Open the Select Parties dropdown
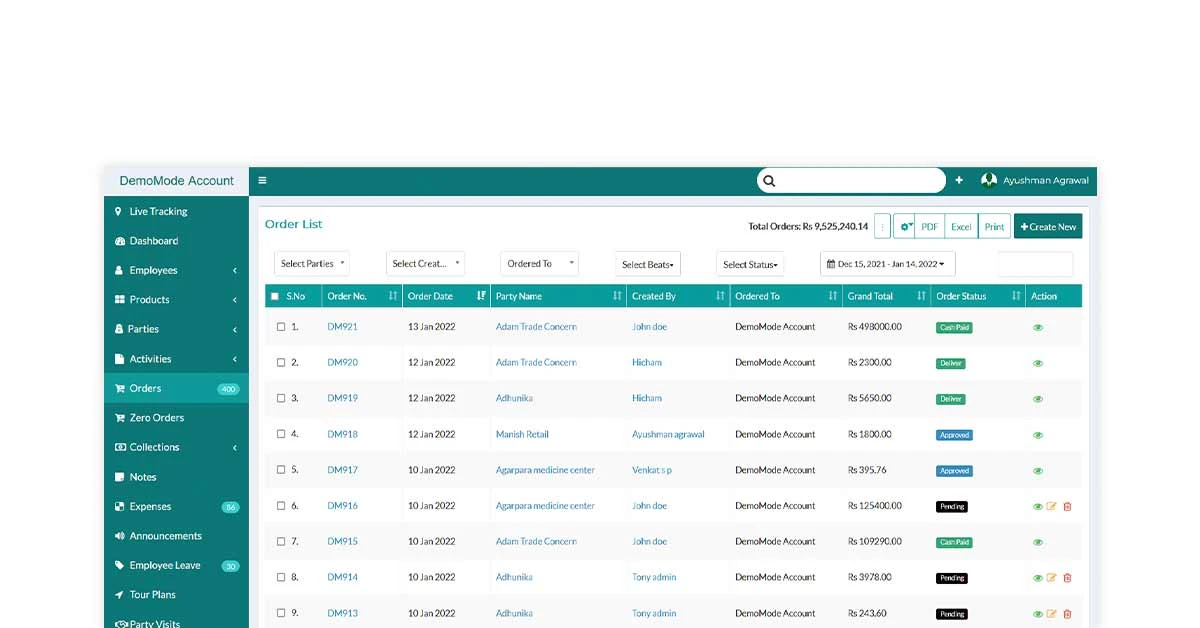The height and width of the screenshot is (628, 1200). point(311,263)
